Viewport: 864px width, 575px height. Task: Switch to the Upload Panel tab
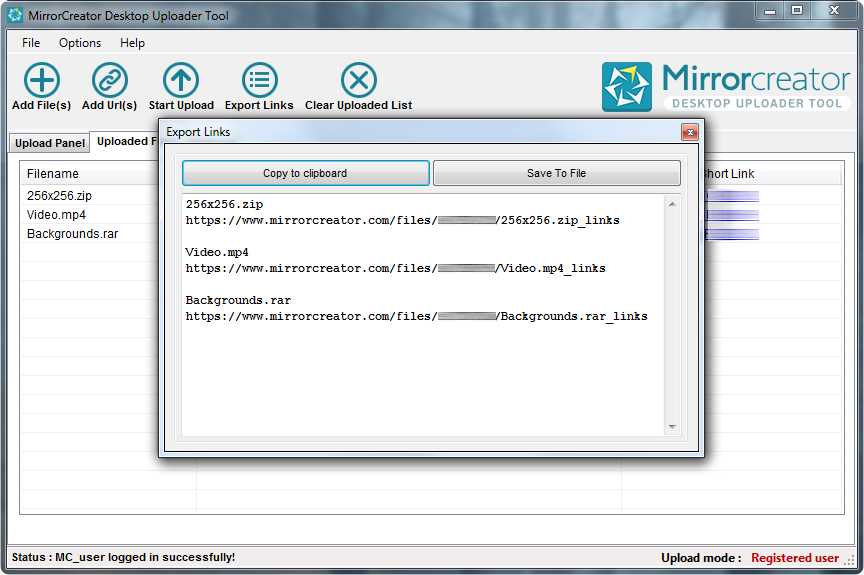click(x=50, y=143)
